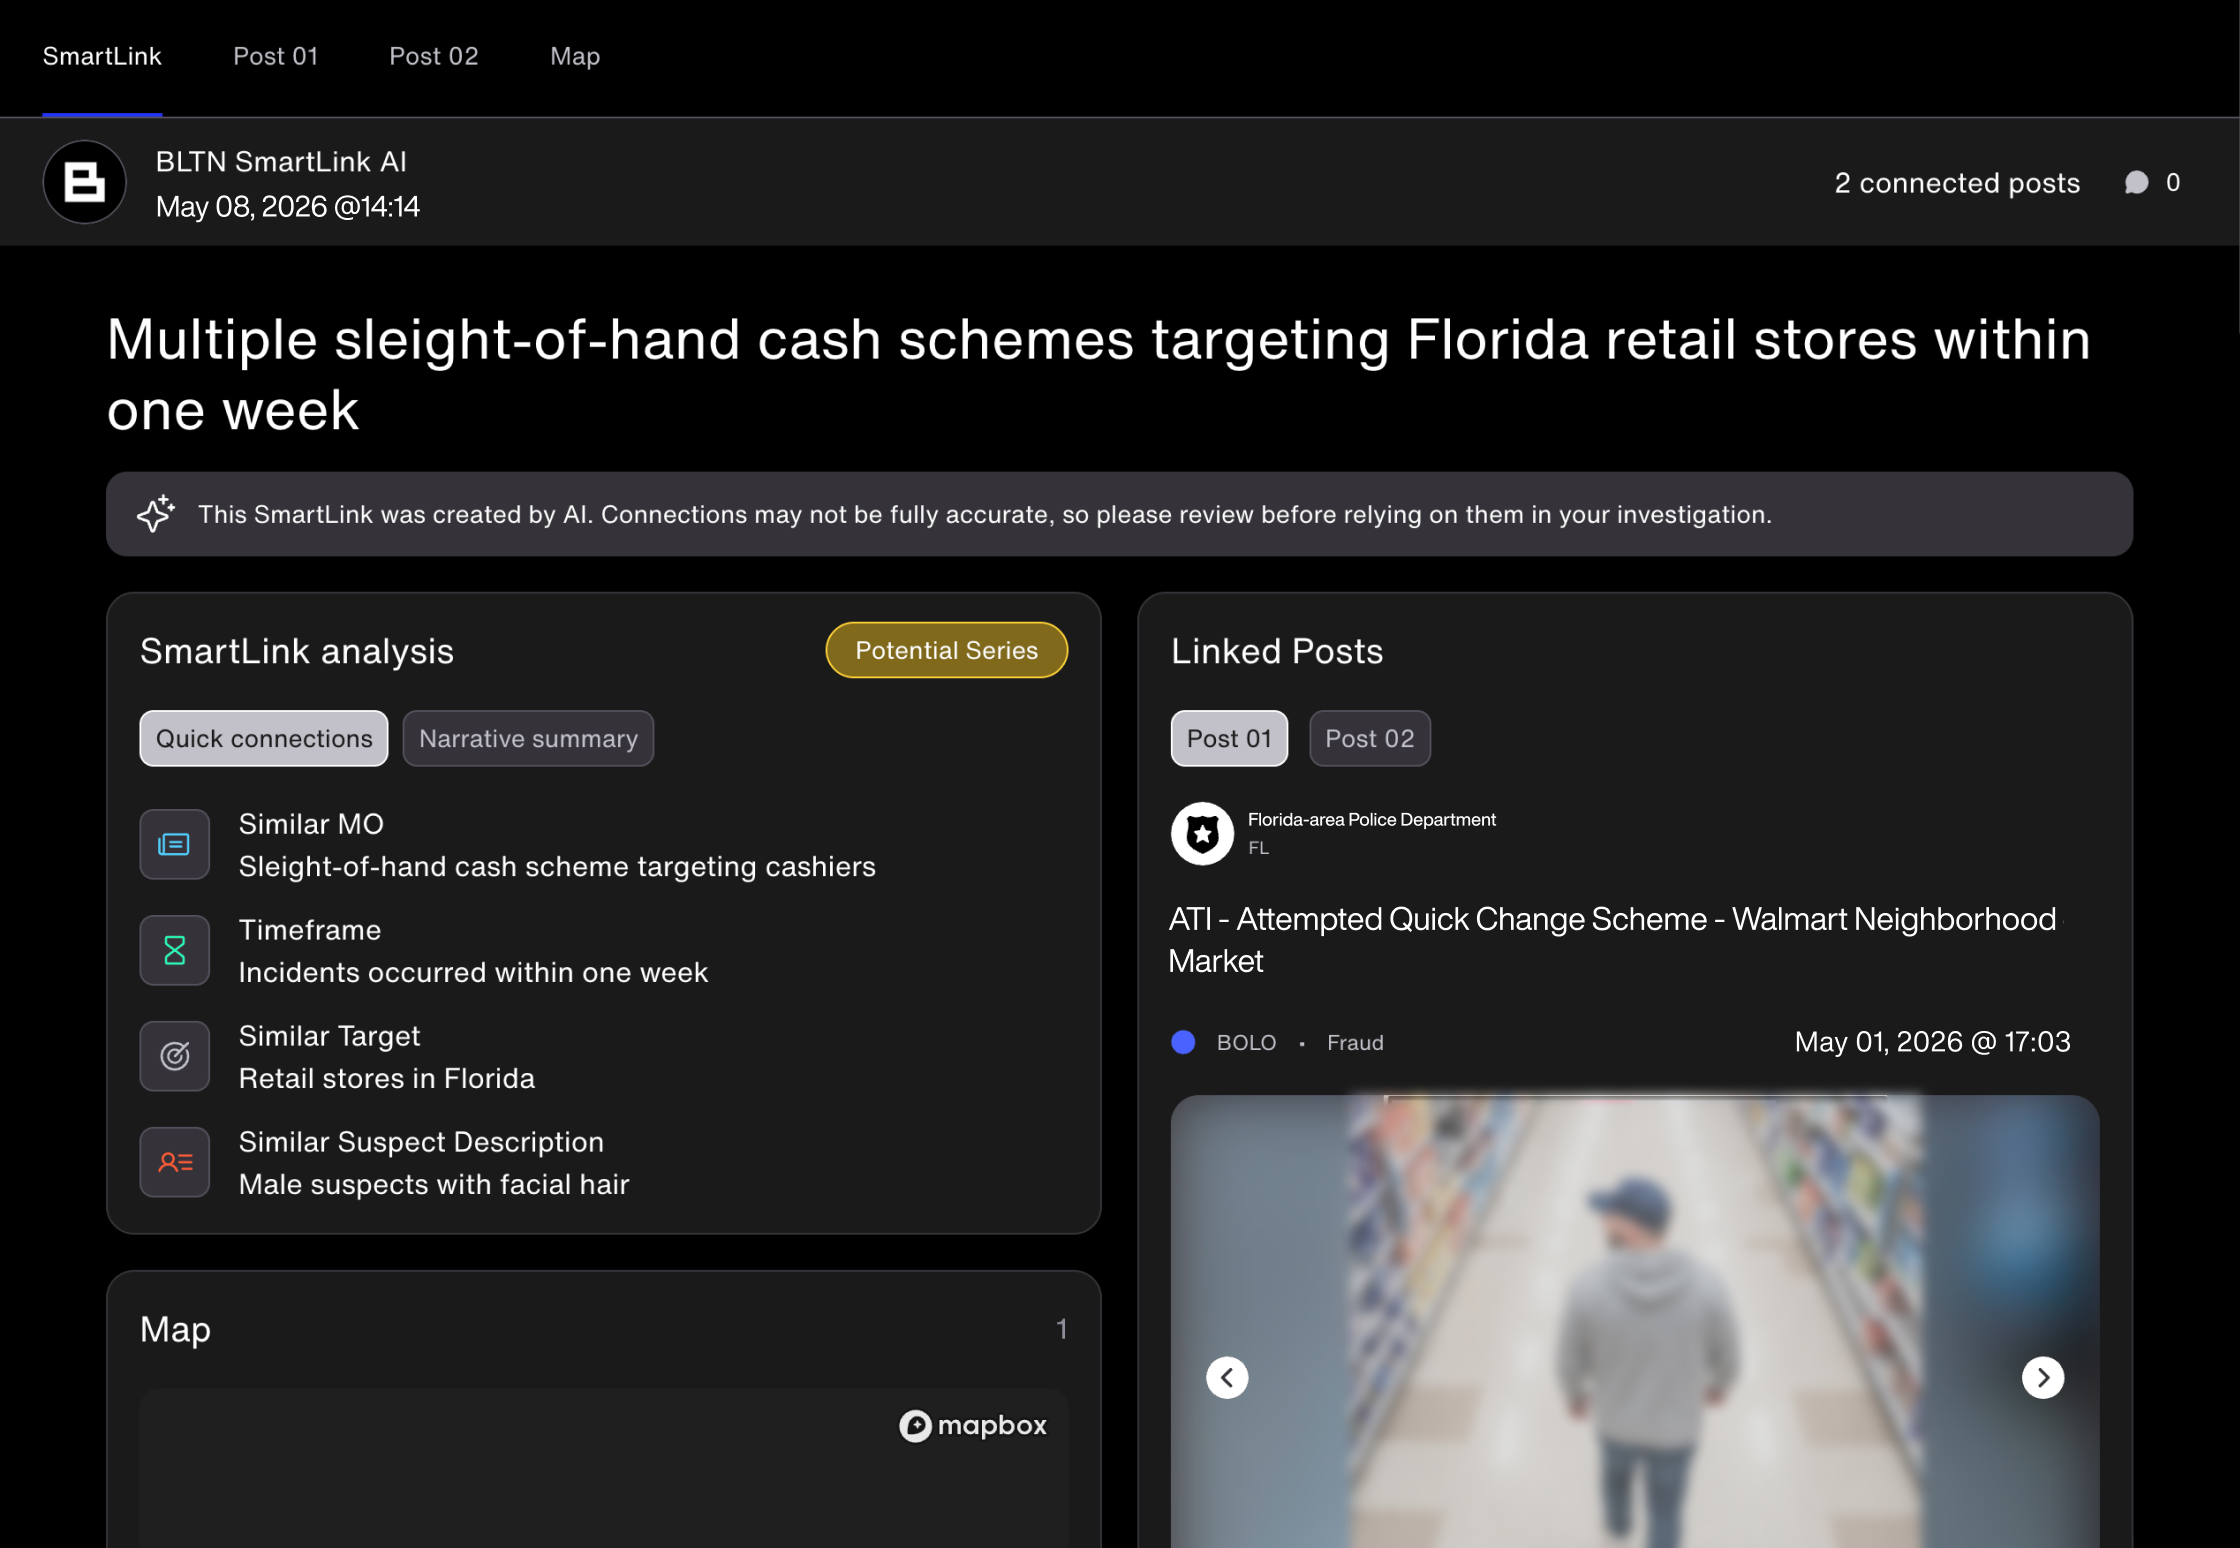Click the police department badge icon
Viewport: 2240px width, 1548px height.
[1202, 833]
